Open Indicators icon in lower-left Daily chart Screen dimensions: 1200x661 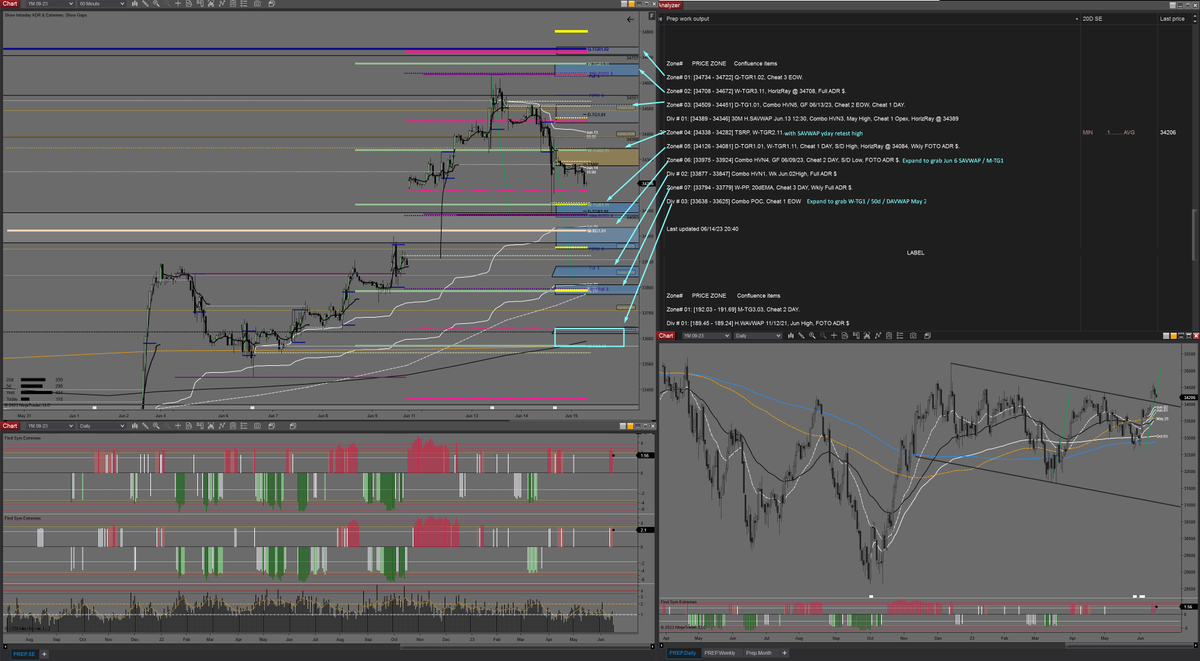[x=222, y=426]
